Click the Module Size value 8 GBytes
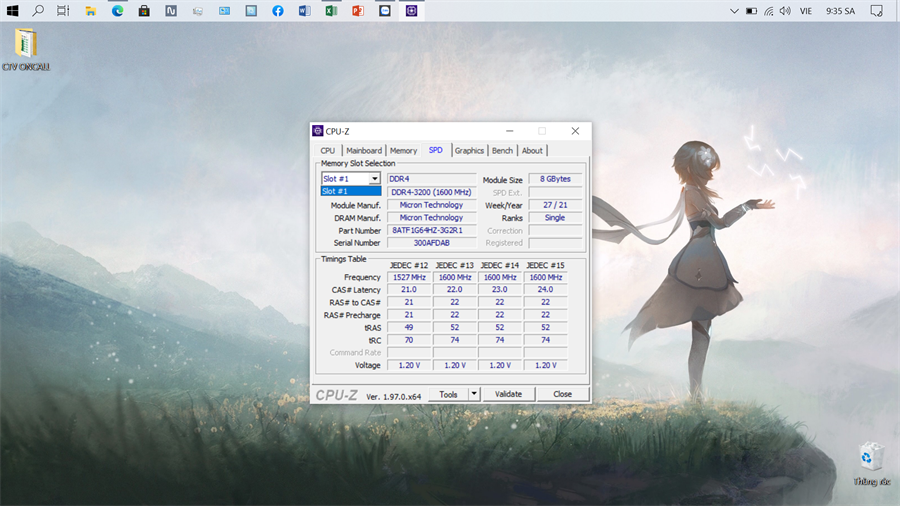 coord(555,179)
